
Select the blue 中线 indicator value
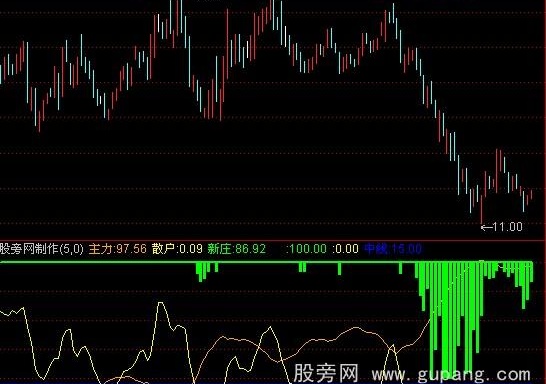[x=393, y=249]
